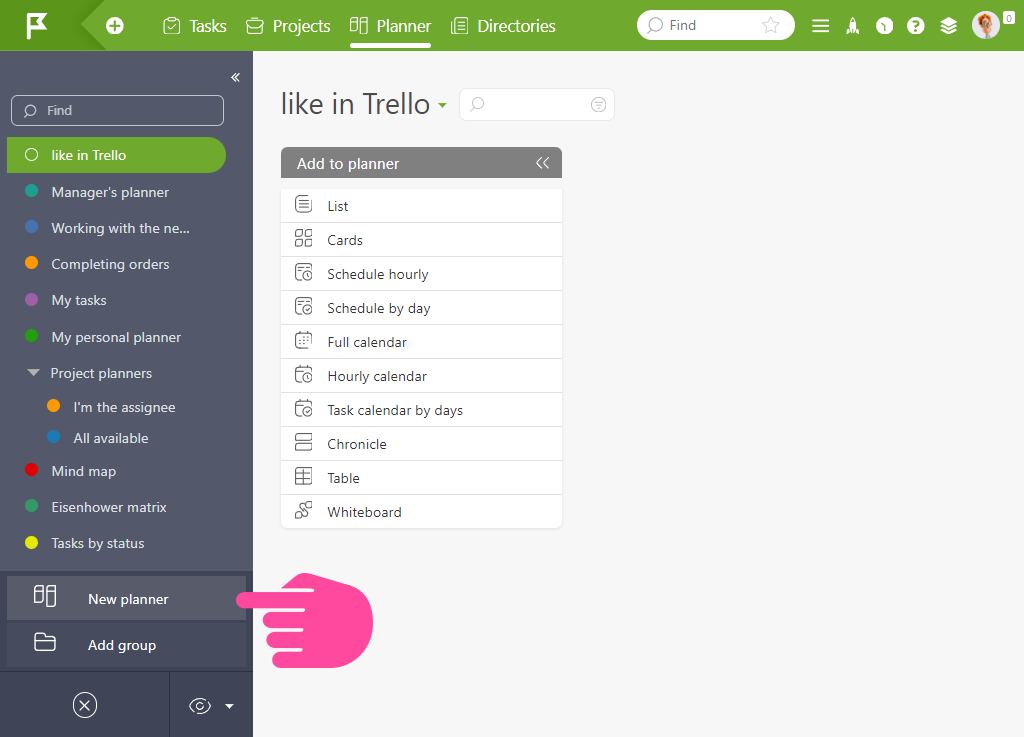Screen dimensions: 1024x737
Task: Click the circled X icon at sidebar bottom
Action: click(x=85, y=705)
